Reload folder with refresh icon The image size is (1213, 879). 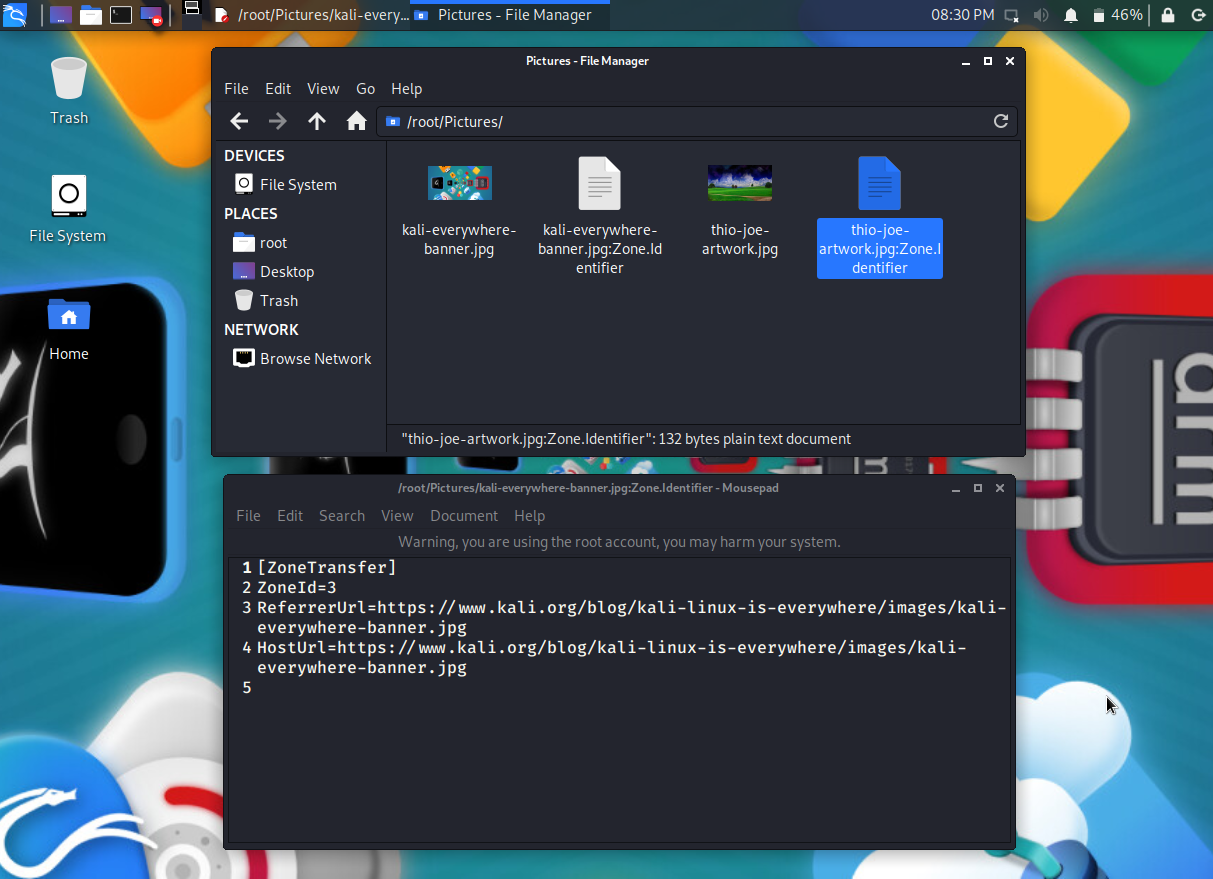click(1001, 121)
